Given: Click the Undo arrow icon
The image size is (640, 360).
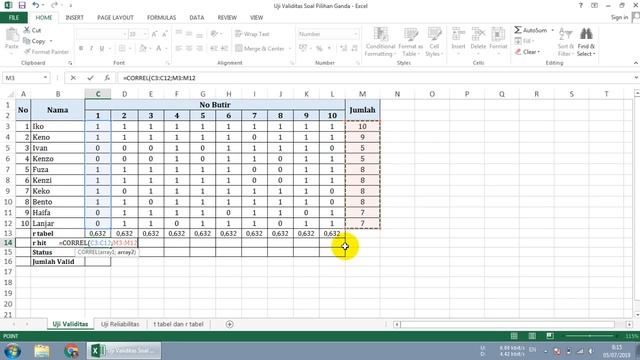Looking at the screenshot, I should pyautogui.click(x=36, y=5).
